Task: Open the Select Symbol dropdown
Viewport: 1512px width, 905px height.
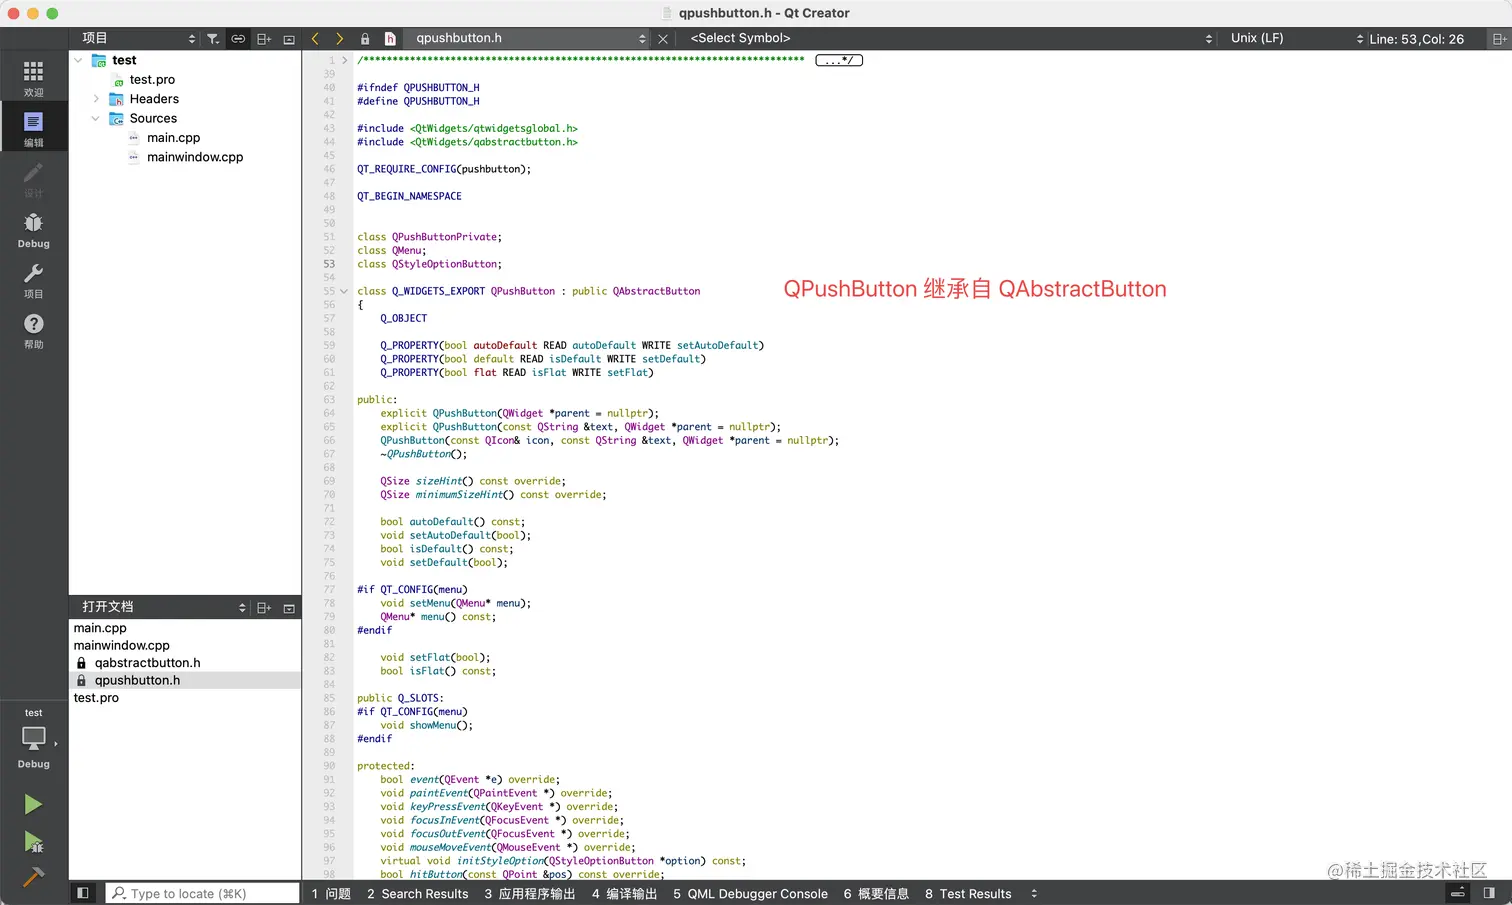Action: pyautogui.click(x=950, y=39)
